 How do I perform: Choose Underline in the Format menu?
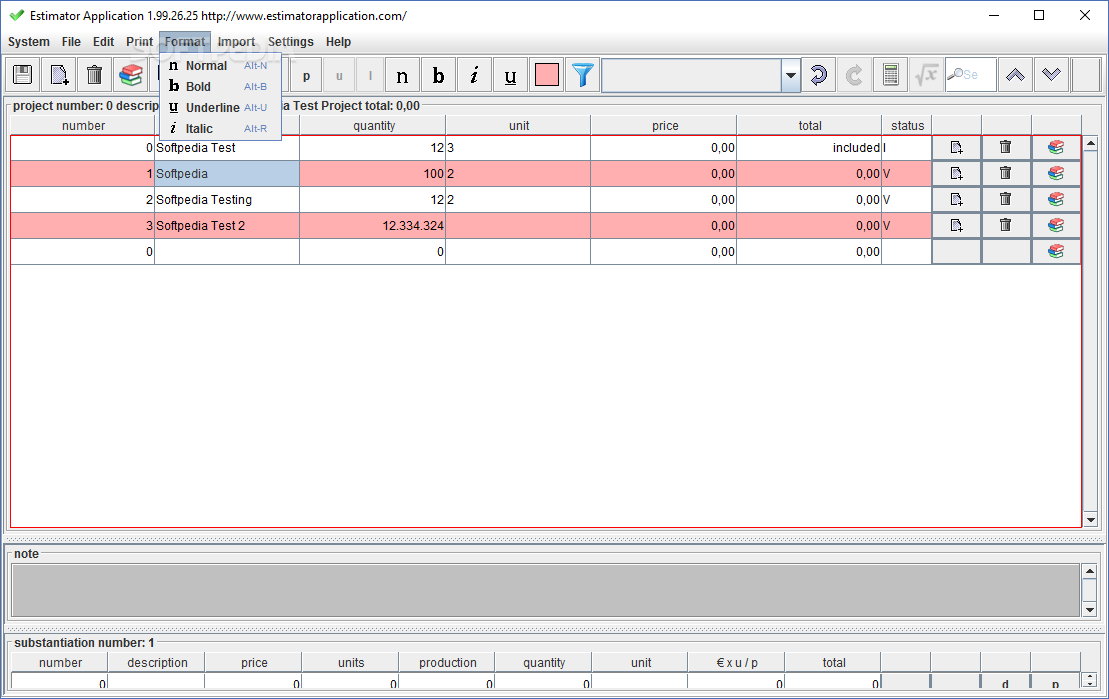(220, 108)
